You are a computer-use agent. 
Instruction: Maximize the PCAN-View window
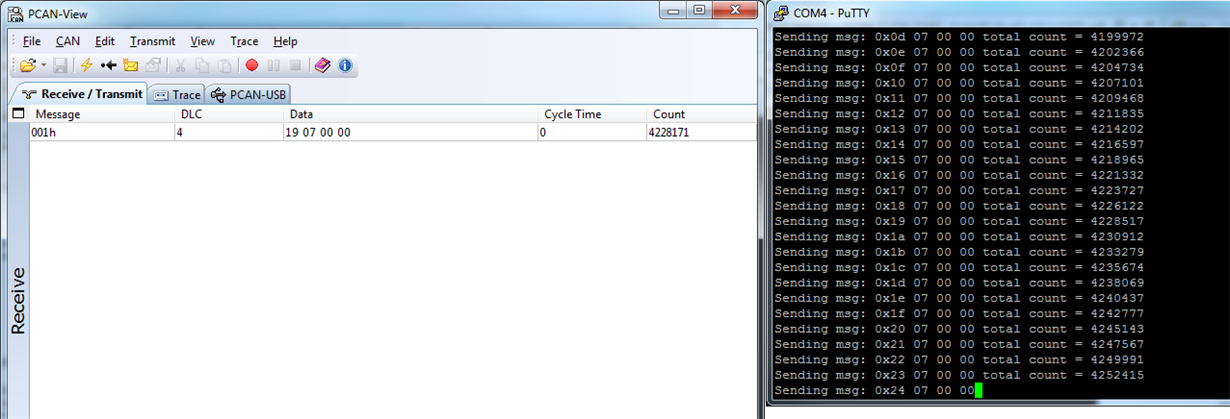click(x=698, y=9)
